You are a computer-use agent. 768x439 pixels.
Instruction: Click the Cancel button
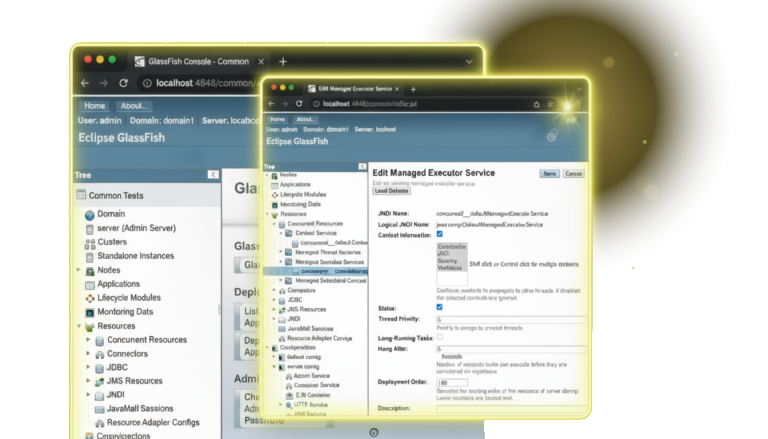[573, 174]
